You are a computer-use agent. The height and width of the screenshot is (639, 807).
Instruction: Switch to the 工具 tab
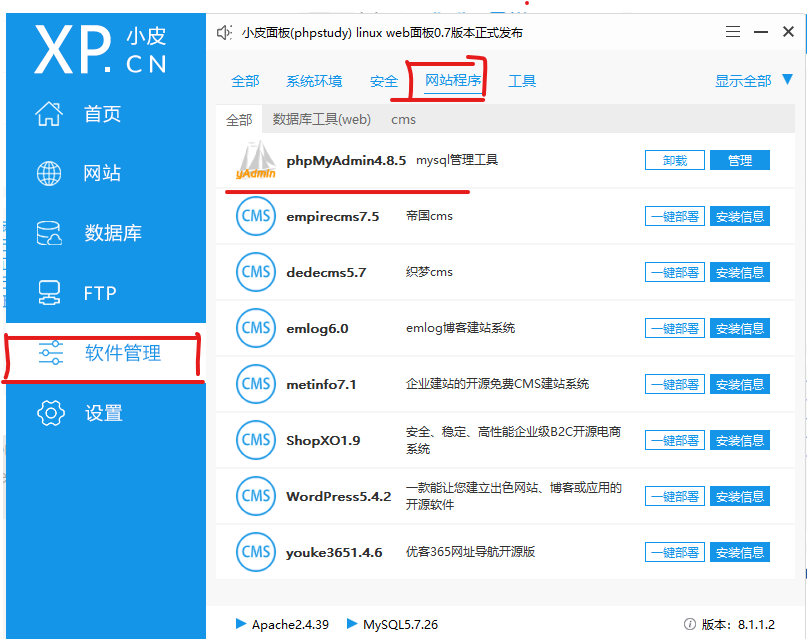coord(522,81)
